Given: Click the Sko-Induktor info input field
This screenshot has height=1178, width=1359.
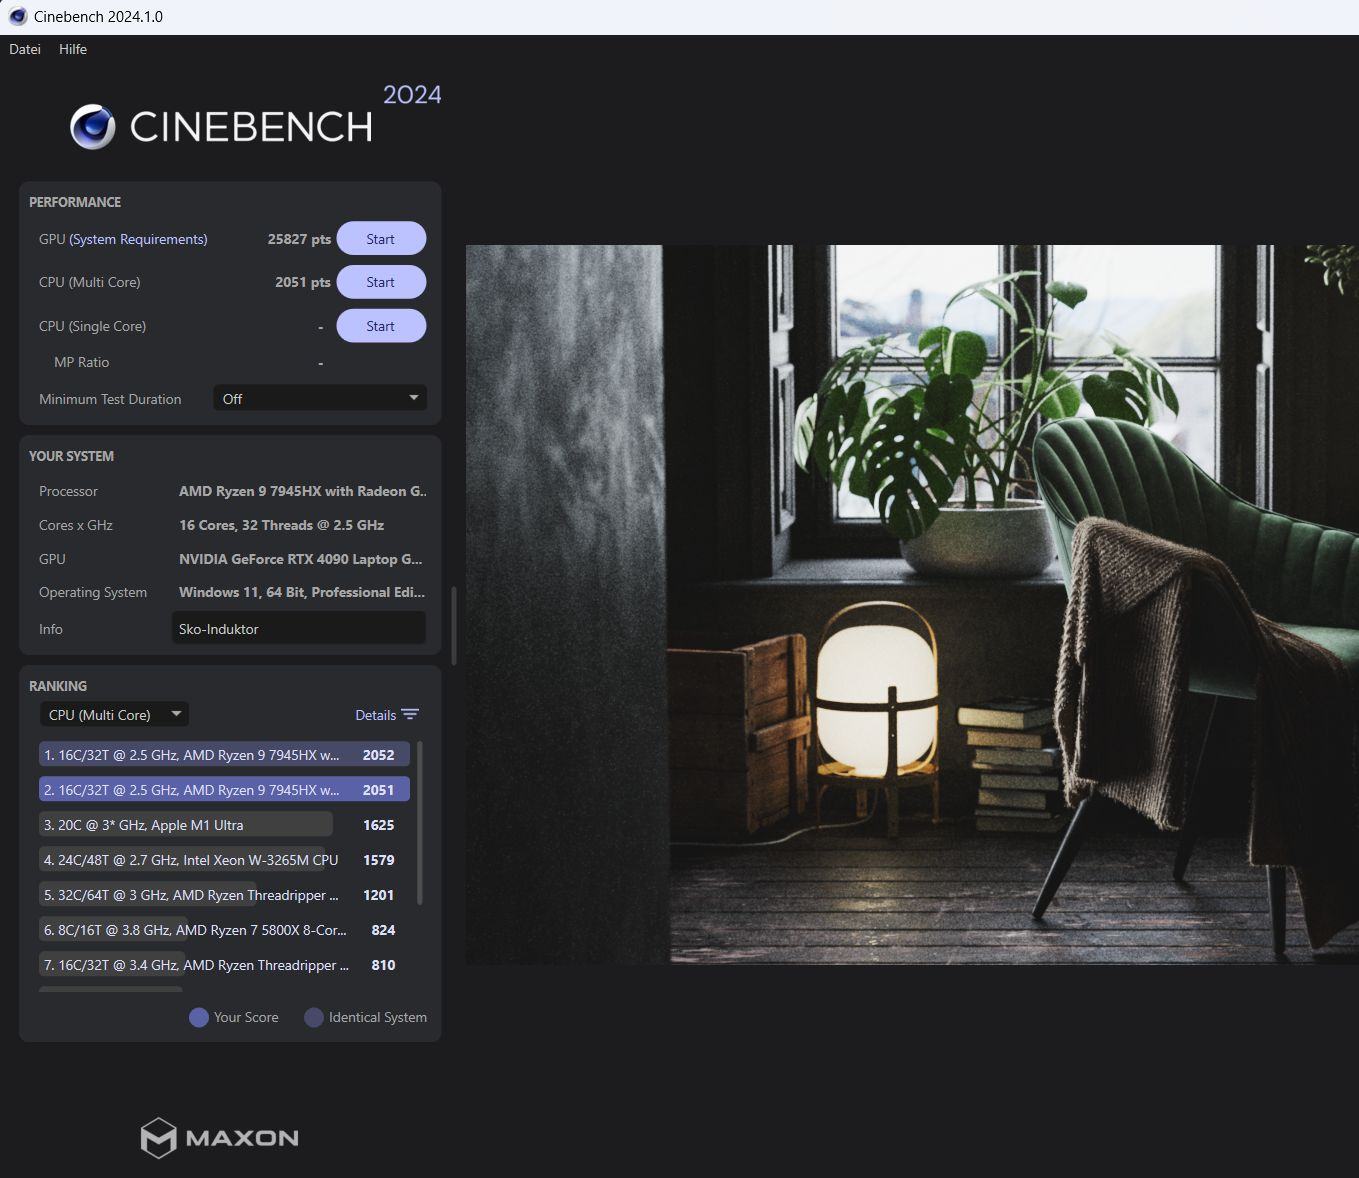Looking at the screenshot, I should coord(299,628).
